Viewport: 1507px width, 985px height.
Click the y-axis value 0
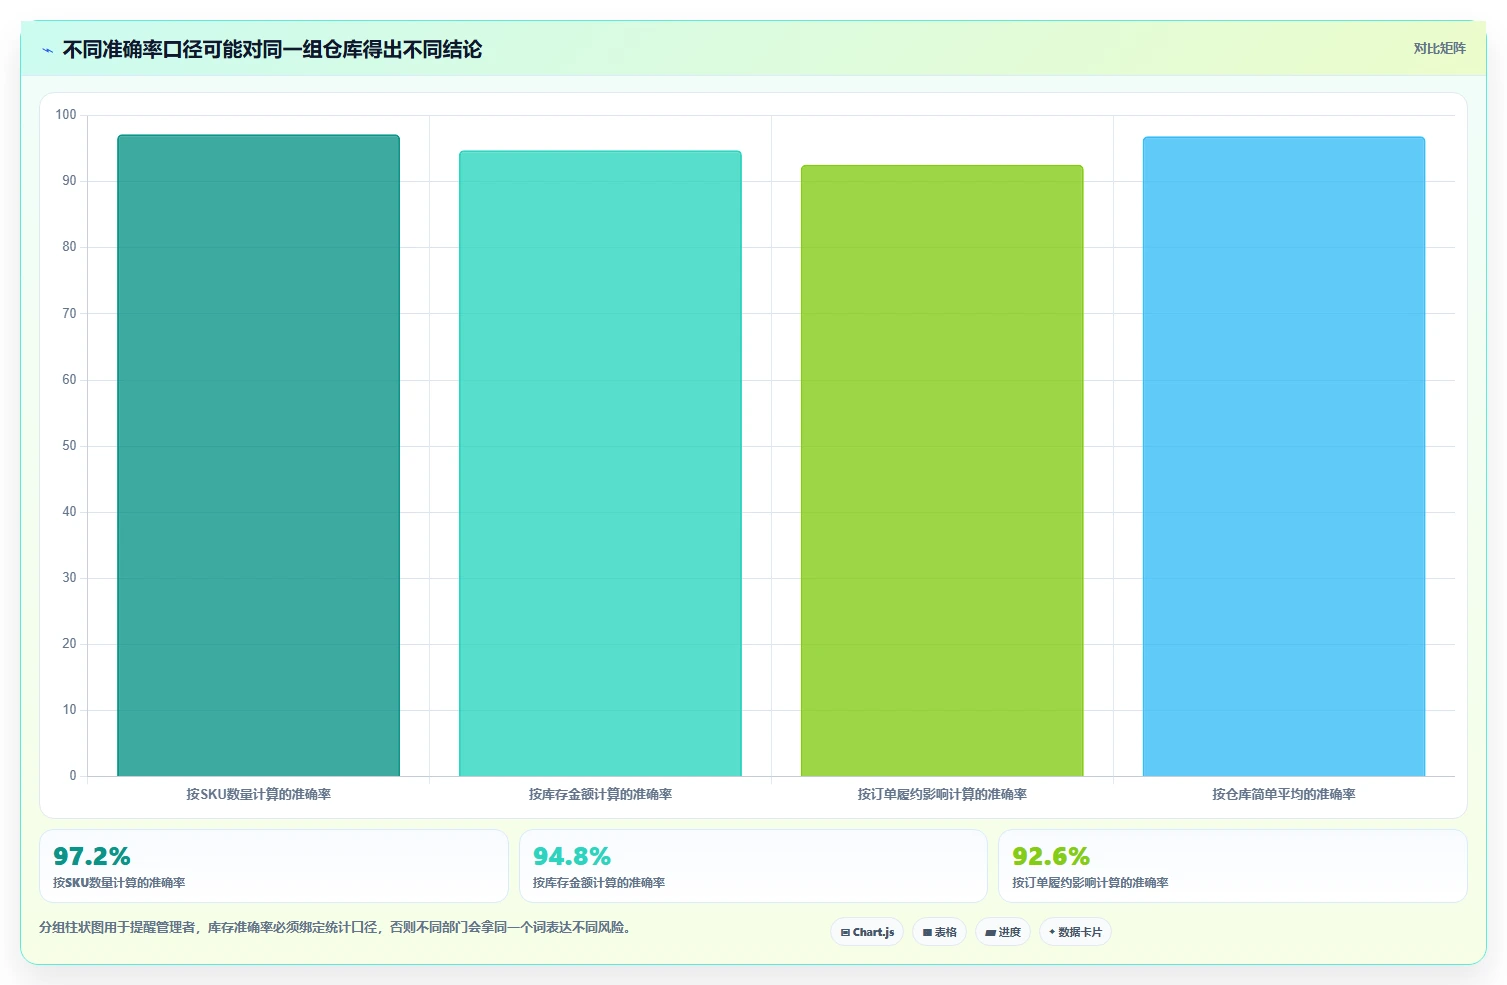pyautogui.click(x=73, y=776)
